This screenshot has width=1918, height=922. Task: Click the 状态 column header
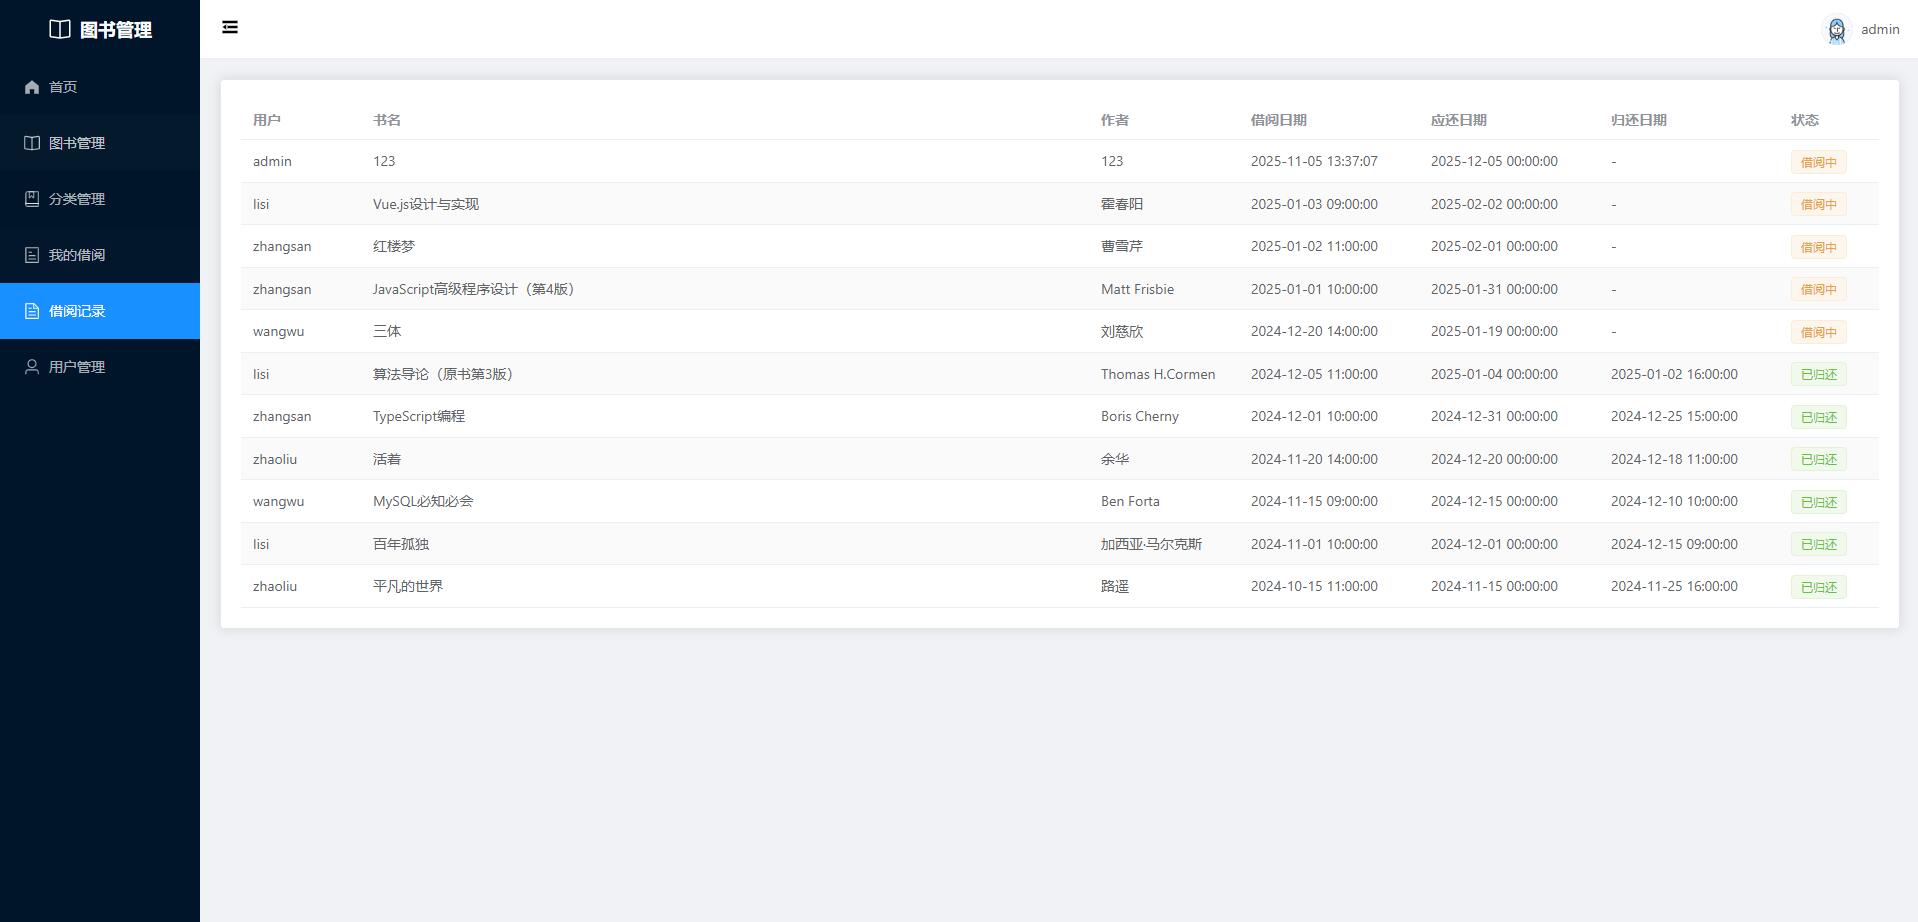click(x=1804, y=120)
